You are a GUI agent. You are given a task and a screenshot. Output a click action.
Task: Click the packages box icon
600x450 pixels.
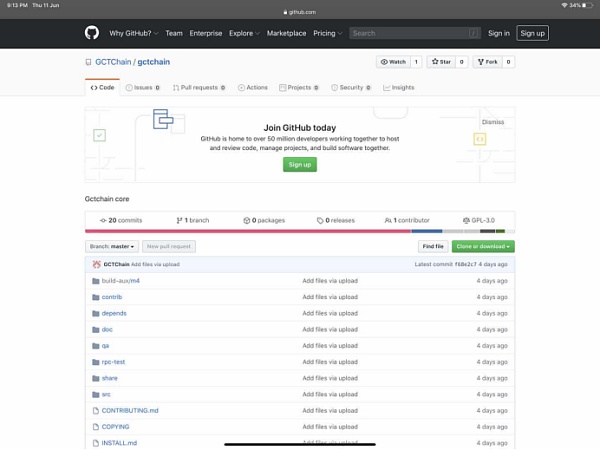point(247,220)
